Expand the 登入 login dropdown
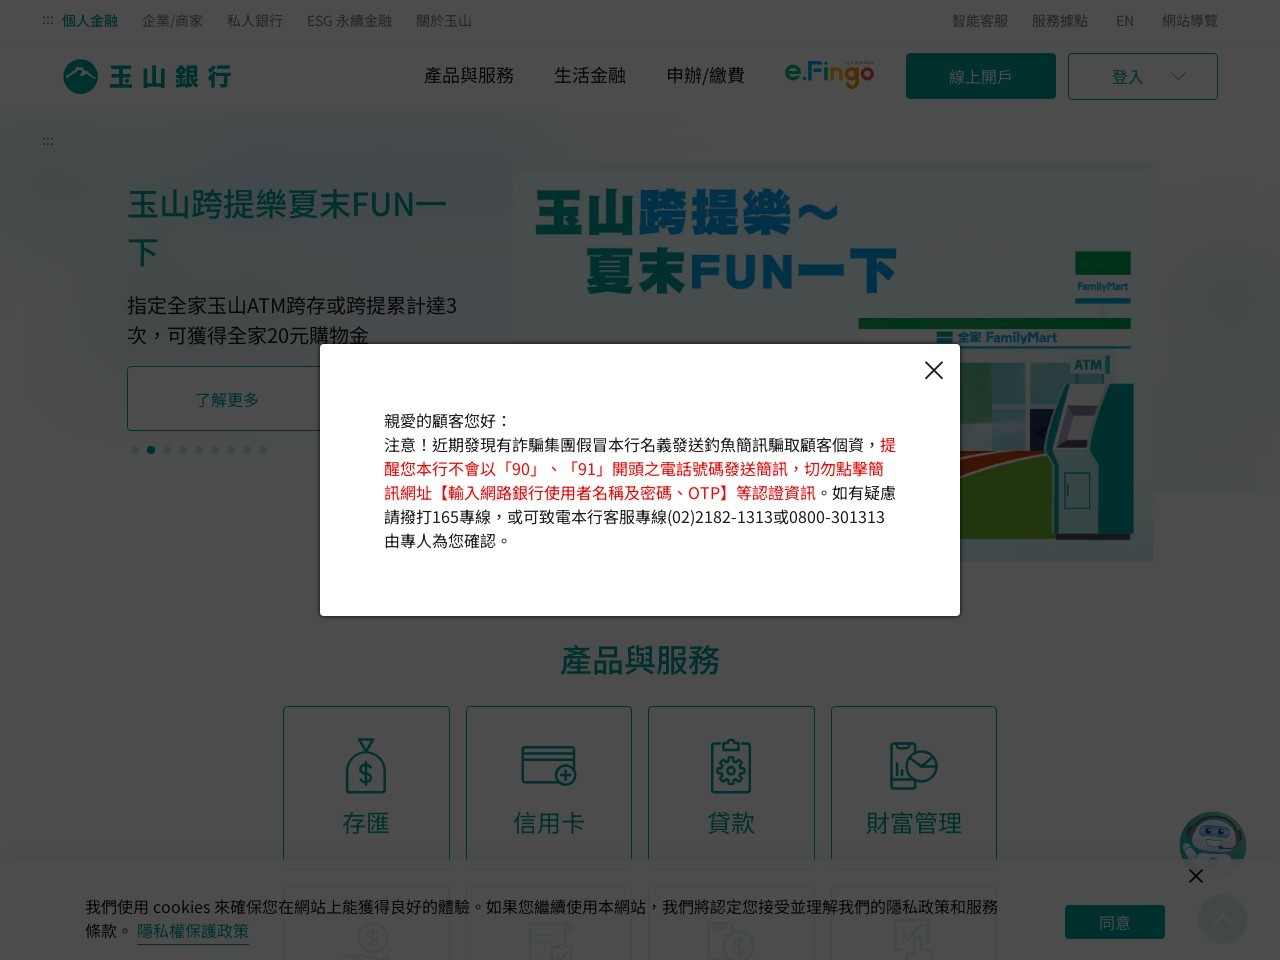1280x960 pixels. (1142, 76)
